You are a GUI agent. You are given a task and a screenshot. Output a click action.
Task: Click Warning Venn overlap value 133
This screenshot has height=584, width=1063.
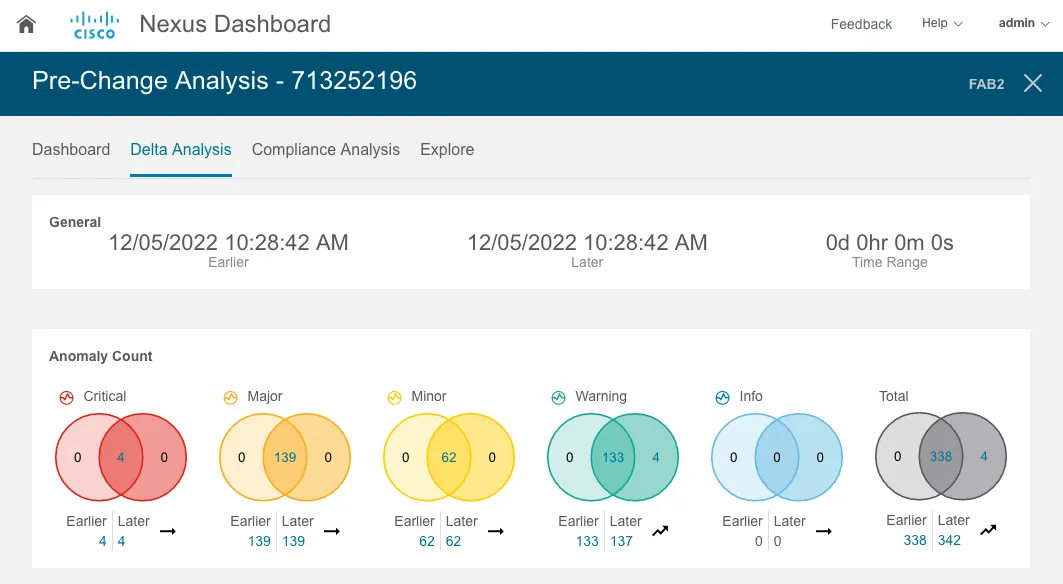(613, 457)
